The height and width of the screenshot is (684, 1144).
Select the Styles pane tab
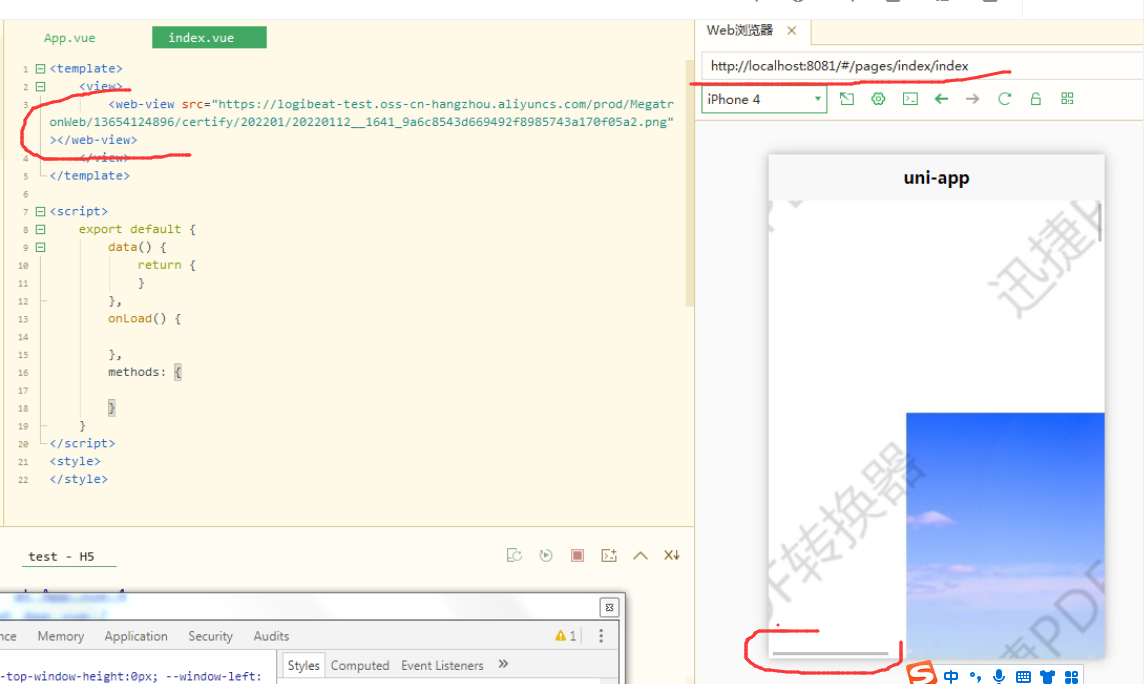(x=304, y=666)
